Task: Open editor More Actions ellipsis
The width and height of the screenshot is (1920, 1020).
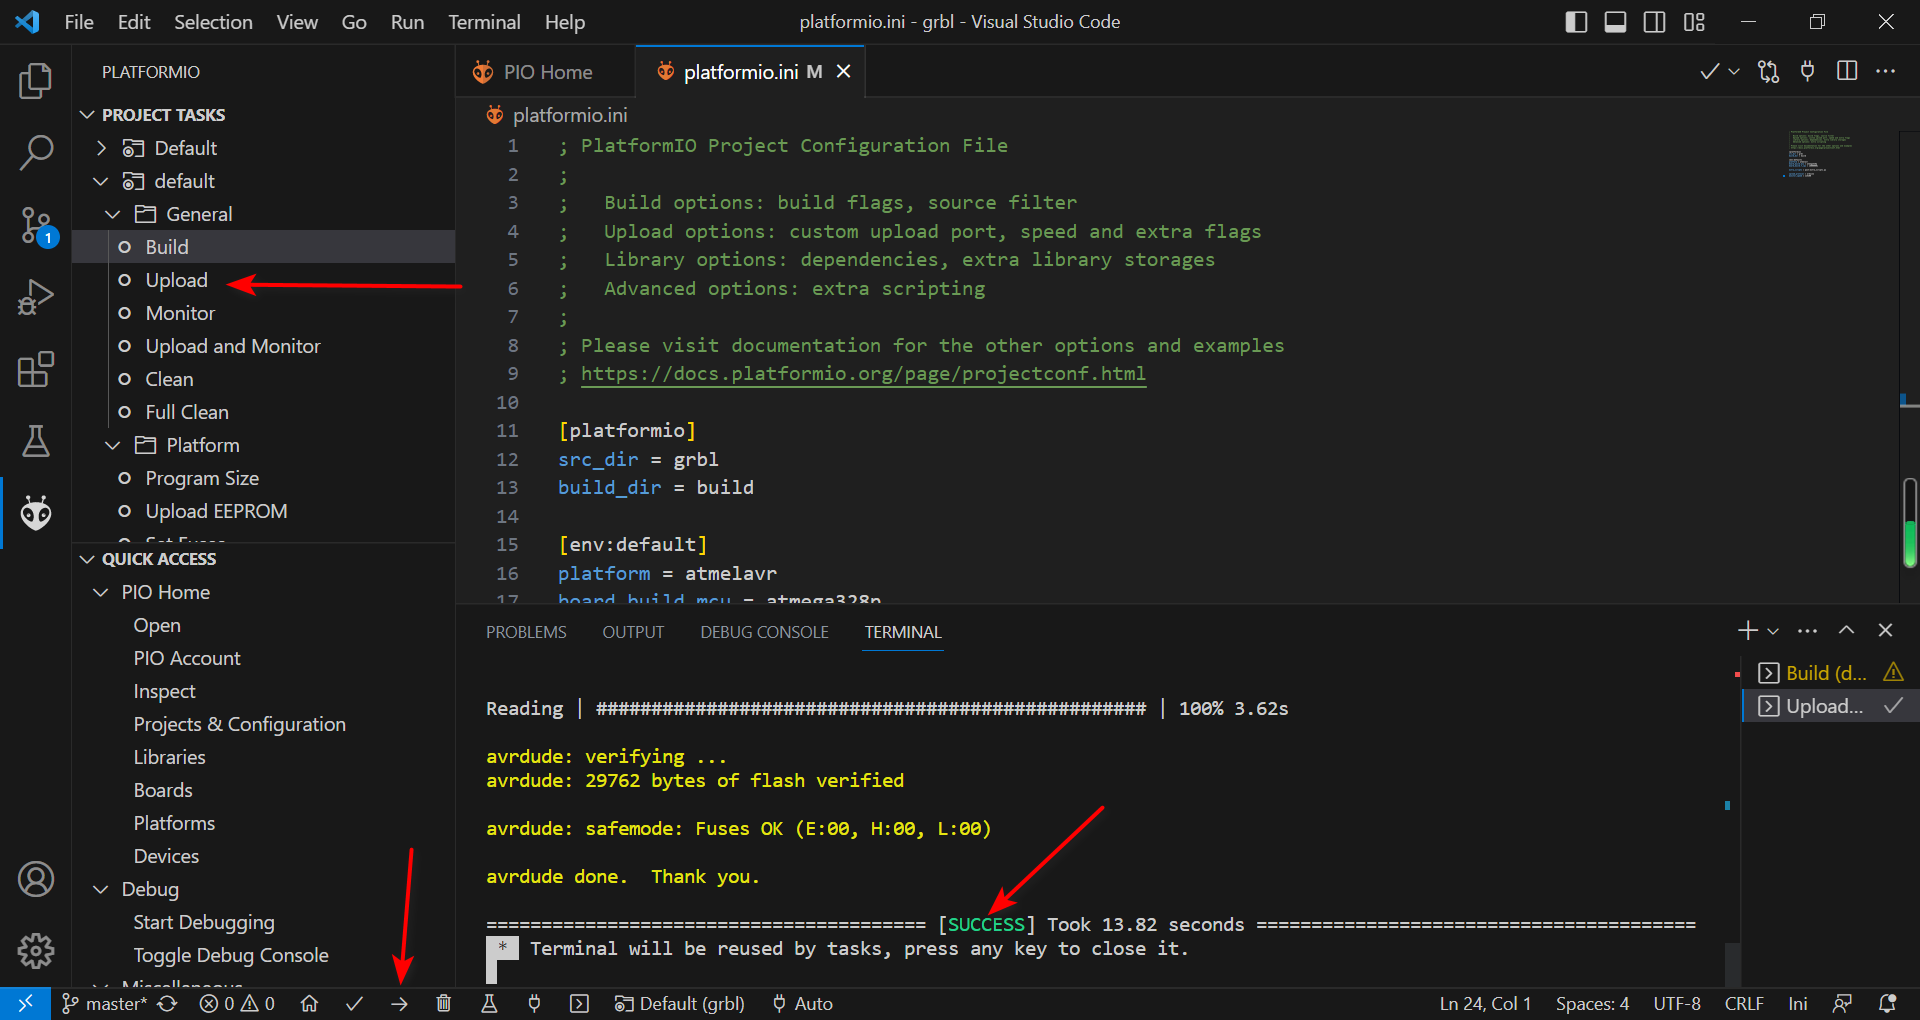Action: (1886, 72)
